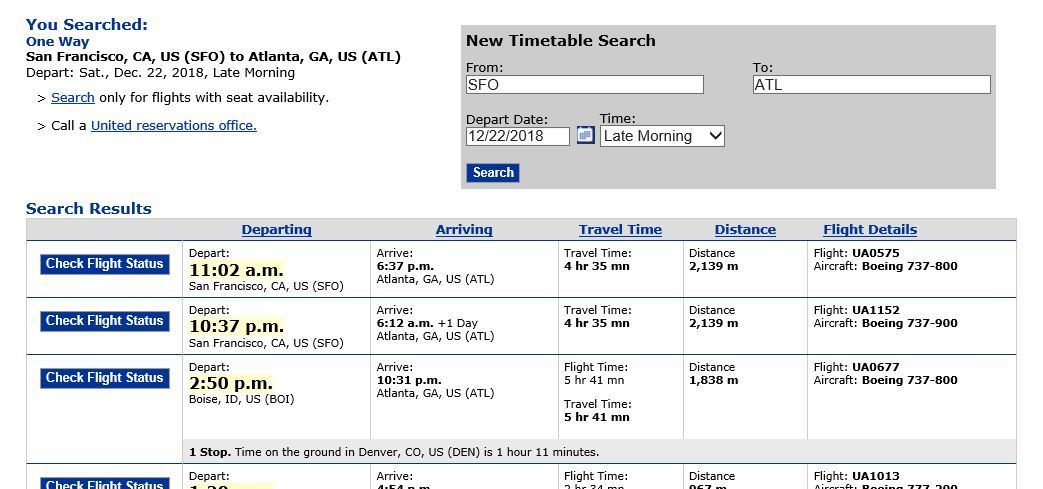Click the Flight Details column header

pyautogui.click(x=870, y=230)
